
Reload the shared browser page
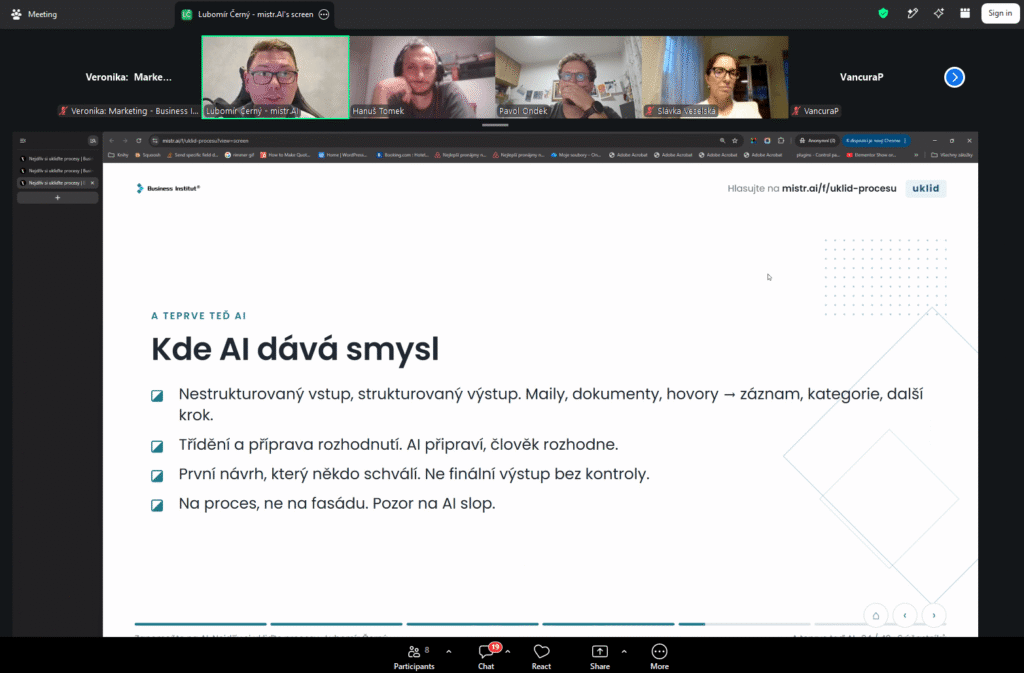click(x=138, y=140)
